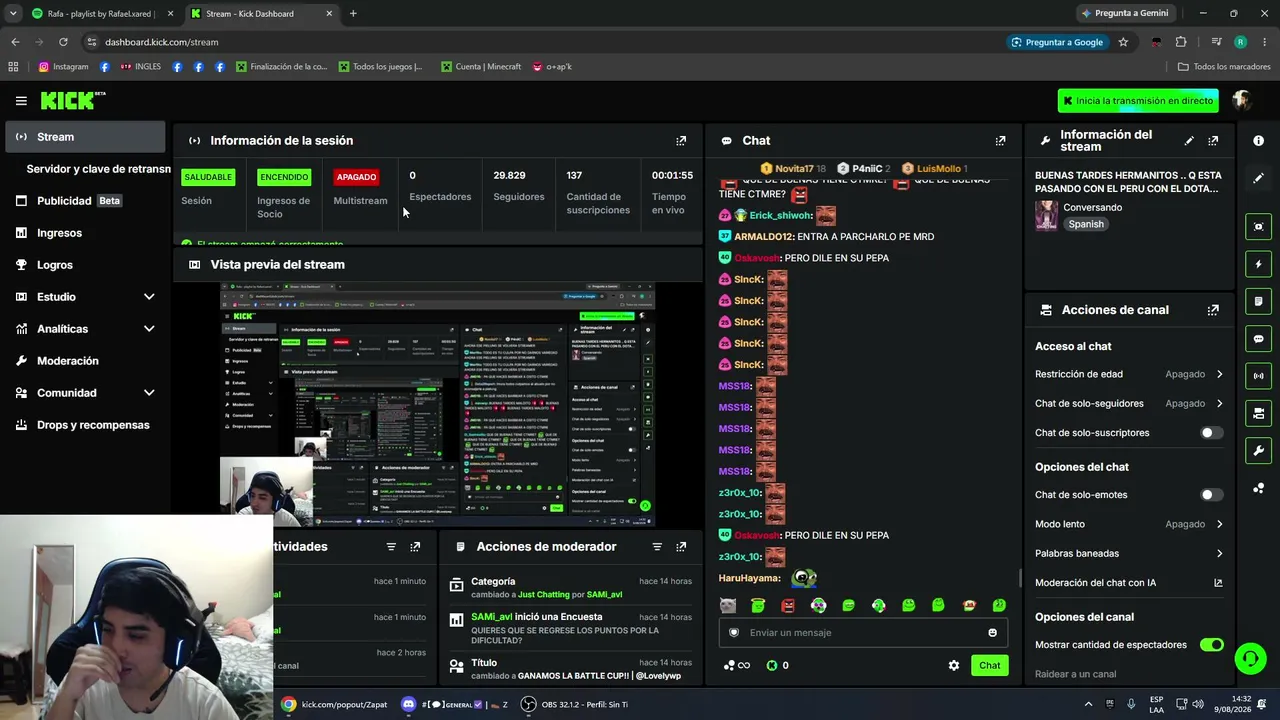Open the profile avatar menu
Viewport: 1280px width, 720px height.
1242,100
